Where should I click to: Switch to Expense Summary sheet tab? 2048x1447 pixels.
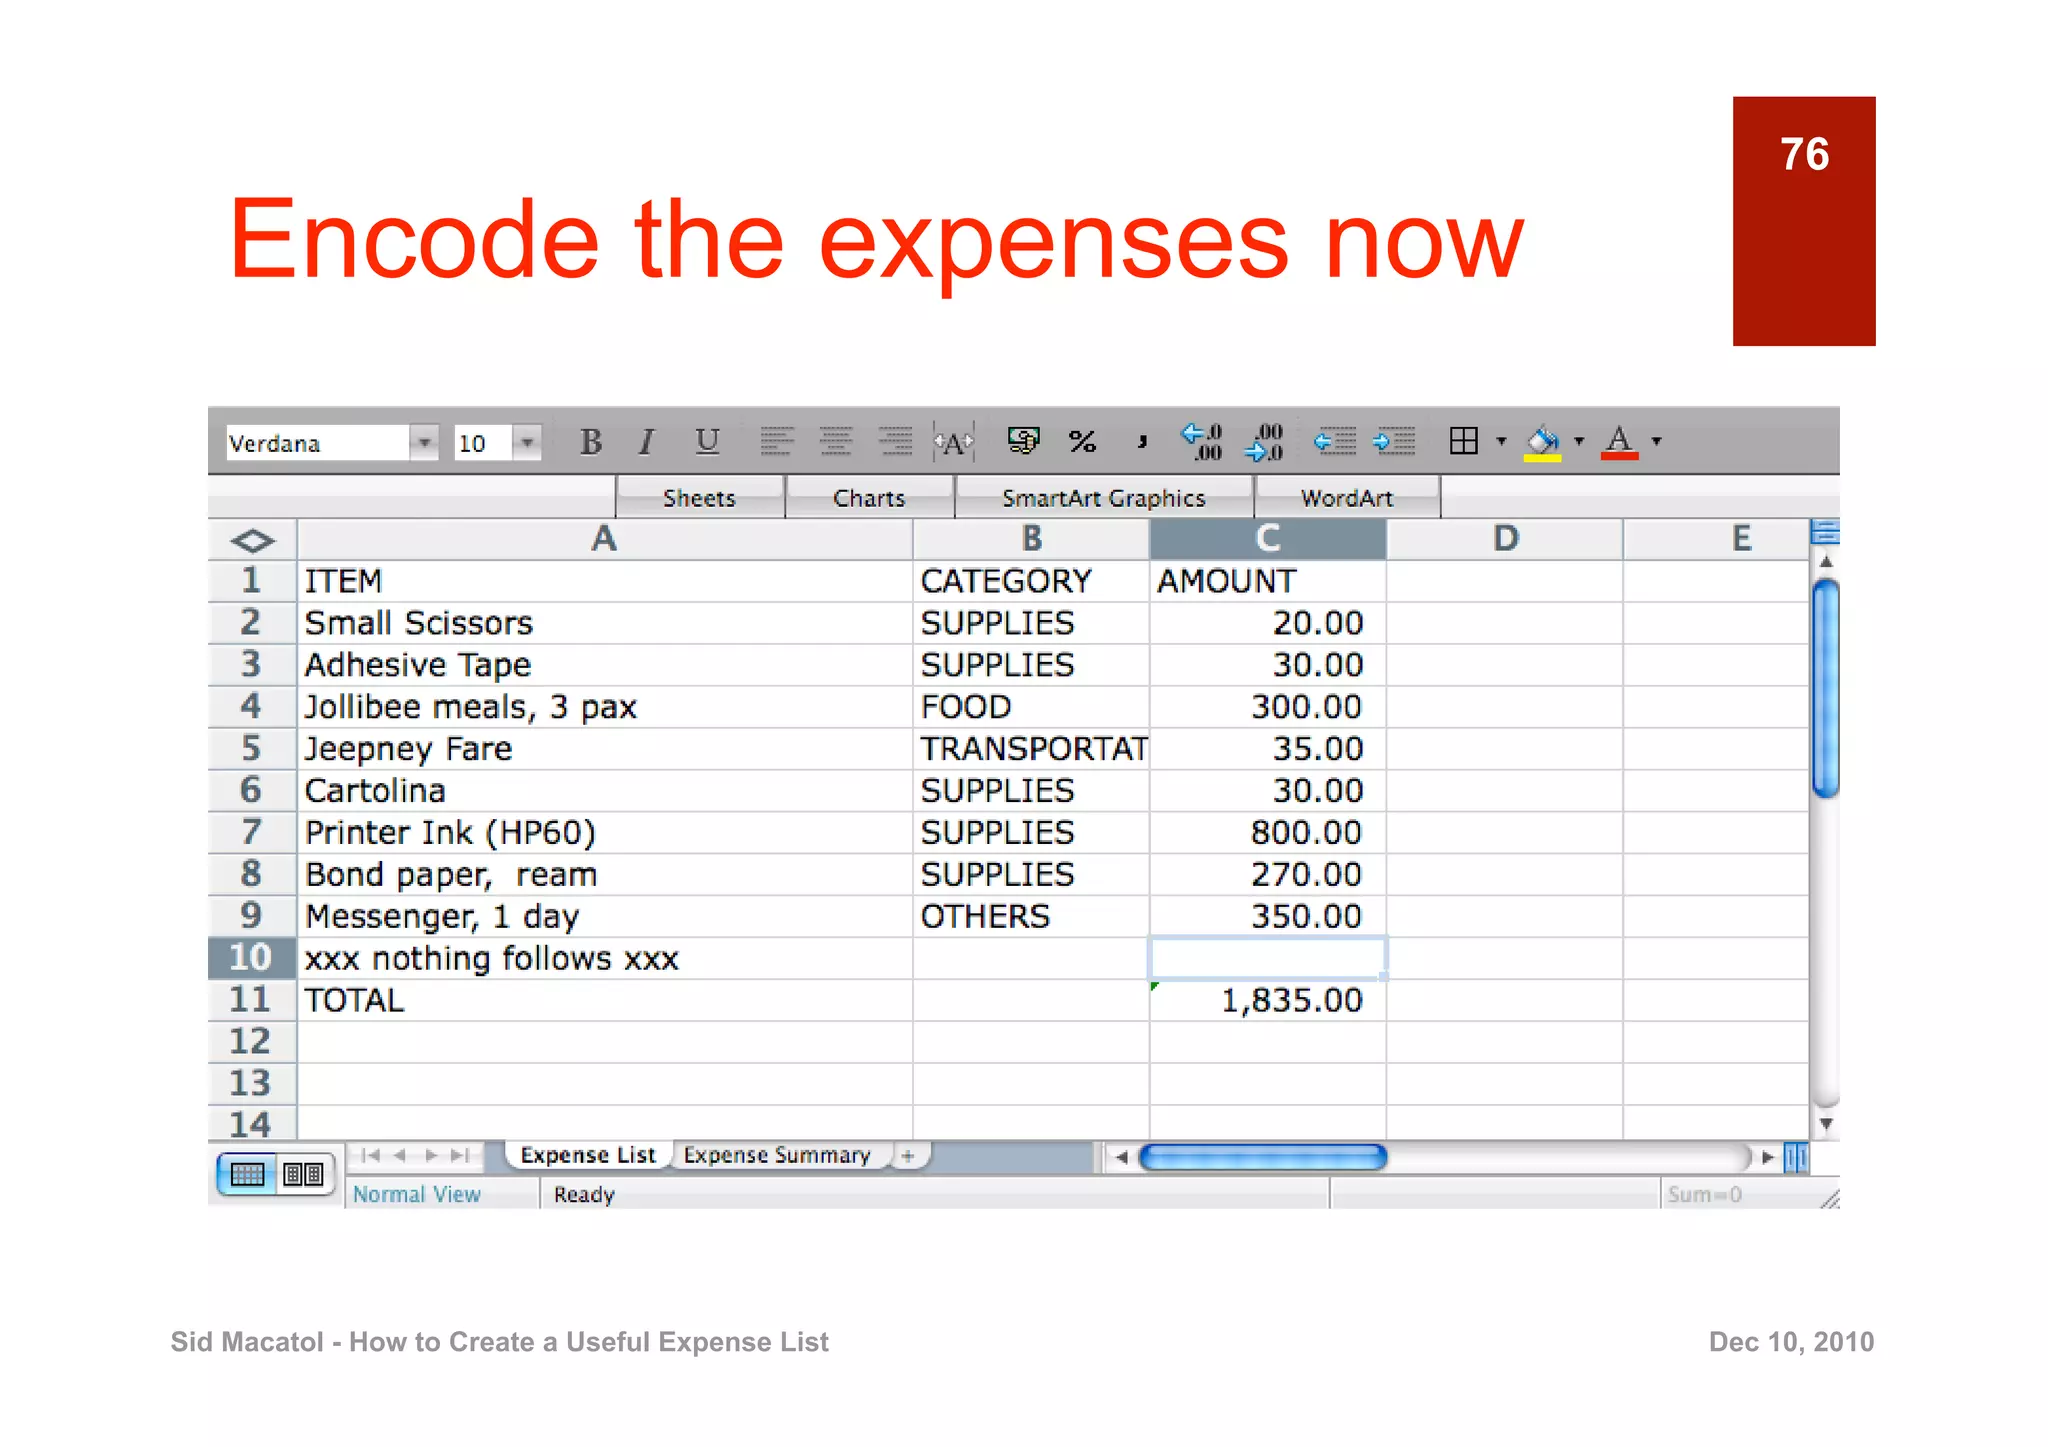(777, 1155)
